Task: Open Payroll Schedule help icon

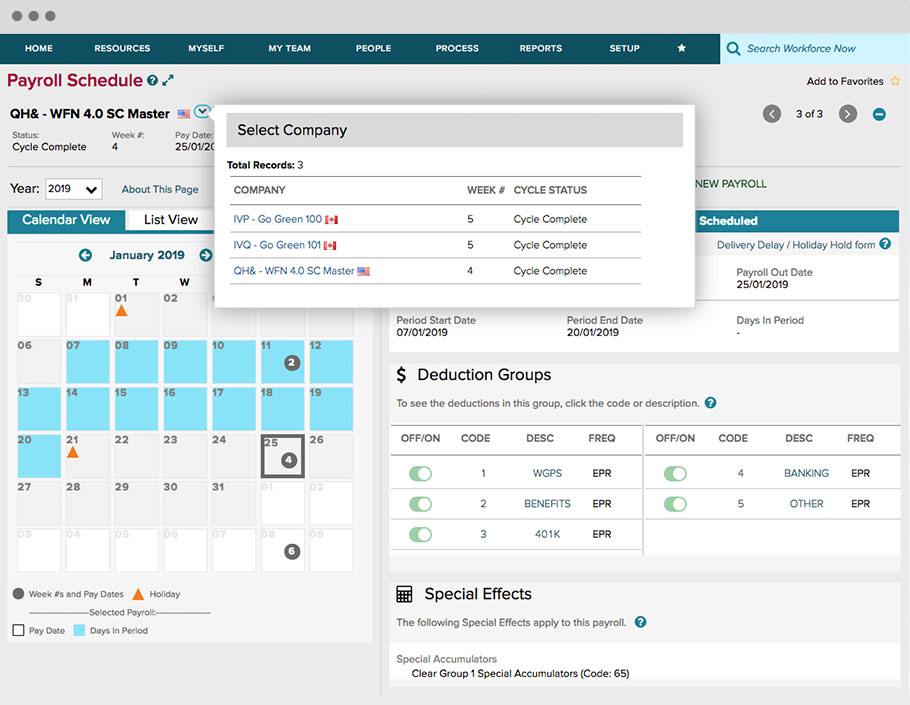Action: (x=152, y=81)
